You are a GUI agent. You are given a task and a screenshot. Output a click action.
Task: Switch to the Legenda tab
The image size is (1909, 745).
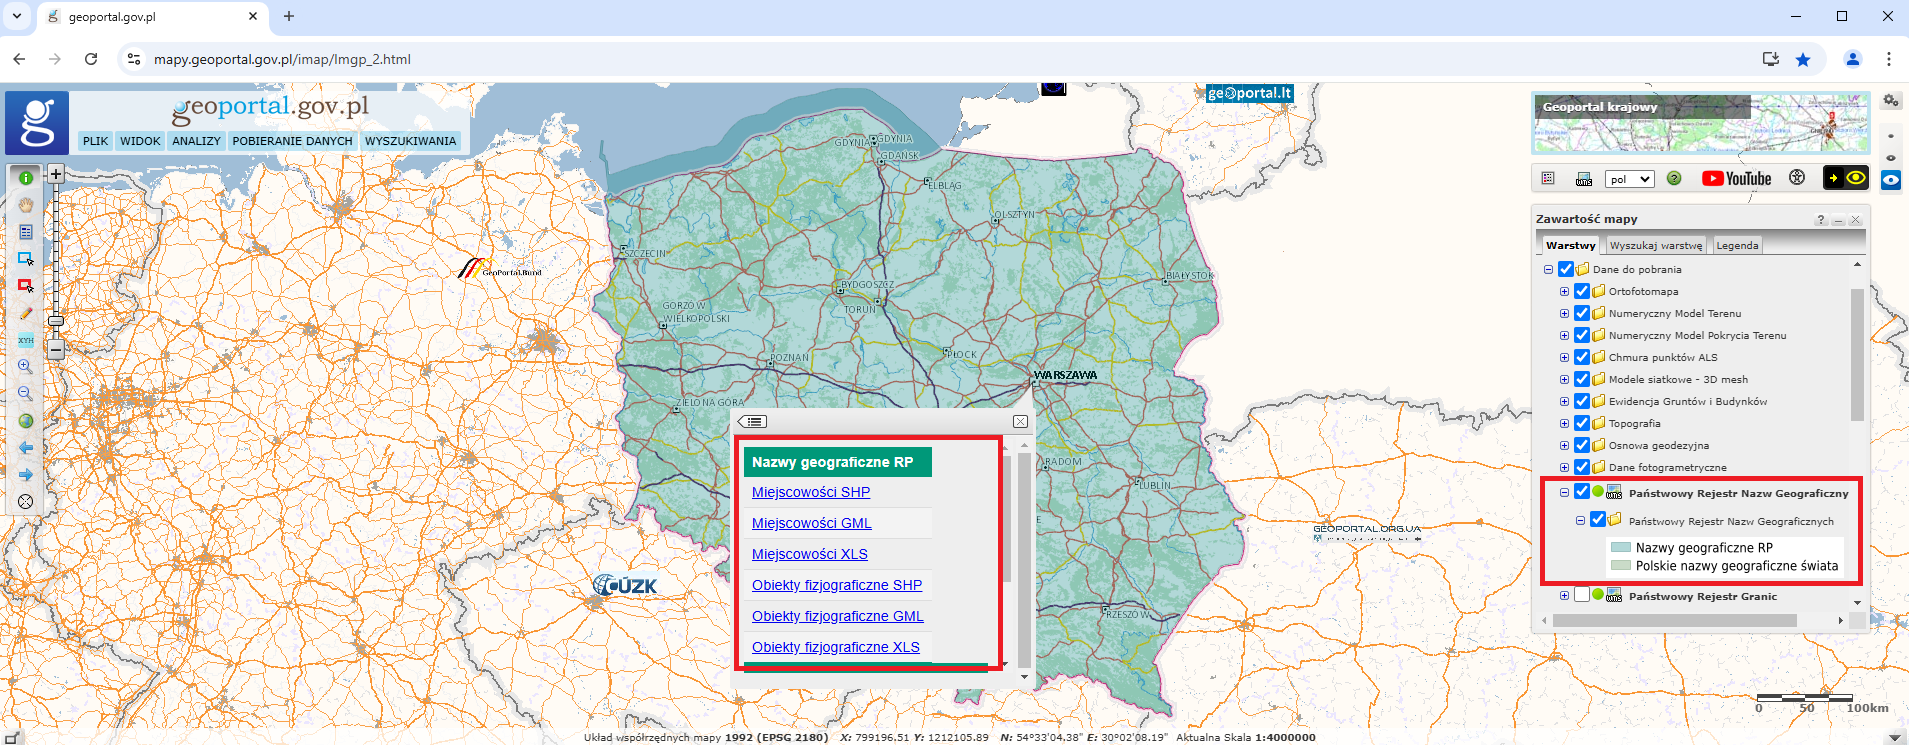[1737, 245]
